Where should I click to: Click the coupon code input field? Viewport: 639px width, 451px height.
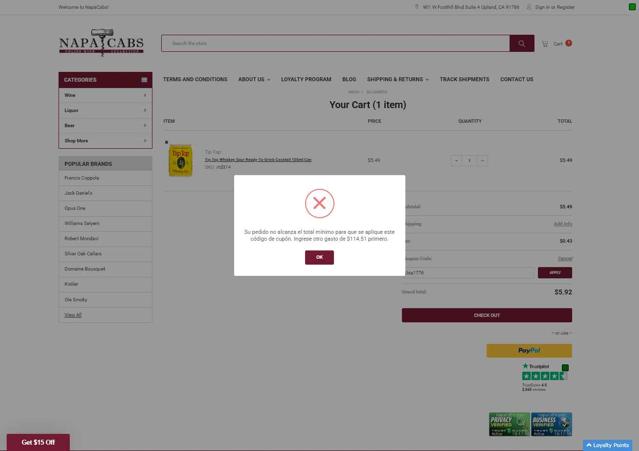pos(469,273)
